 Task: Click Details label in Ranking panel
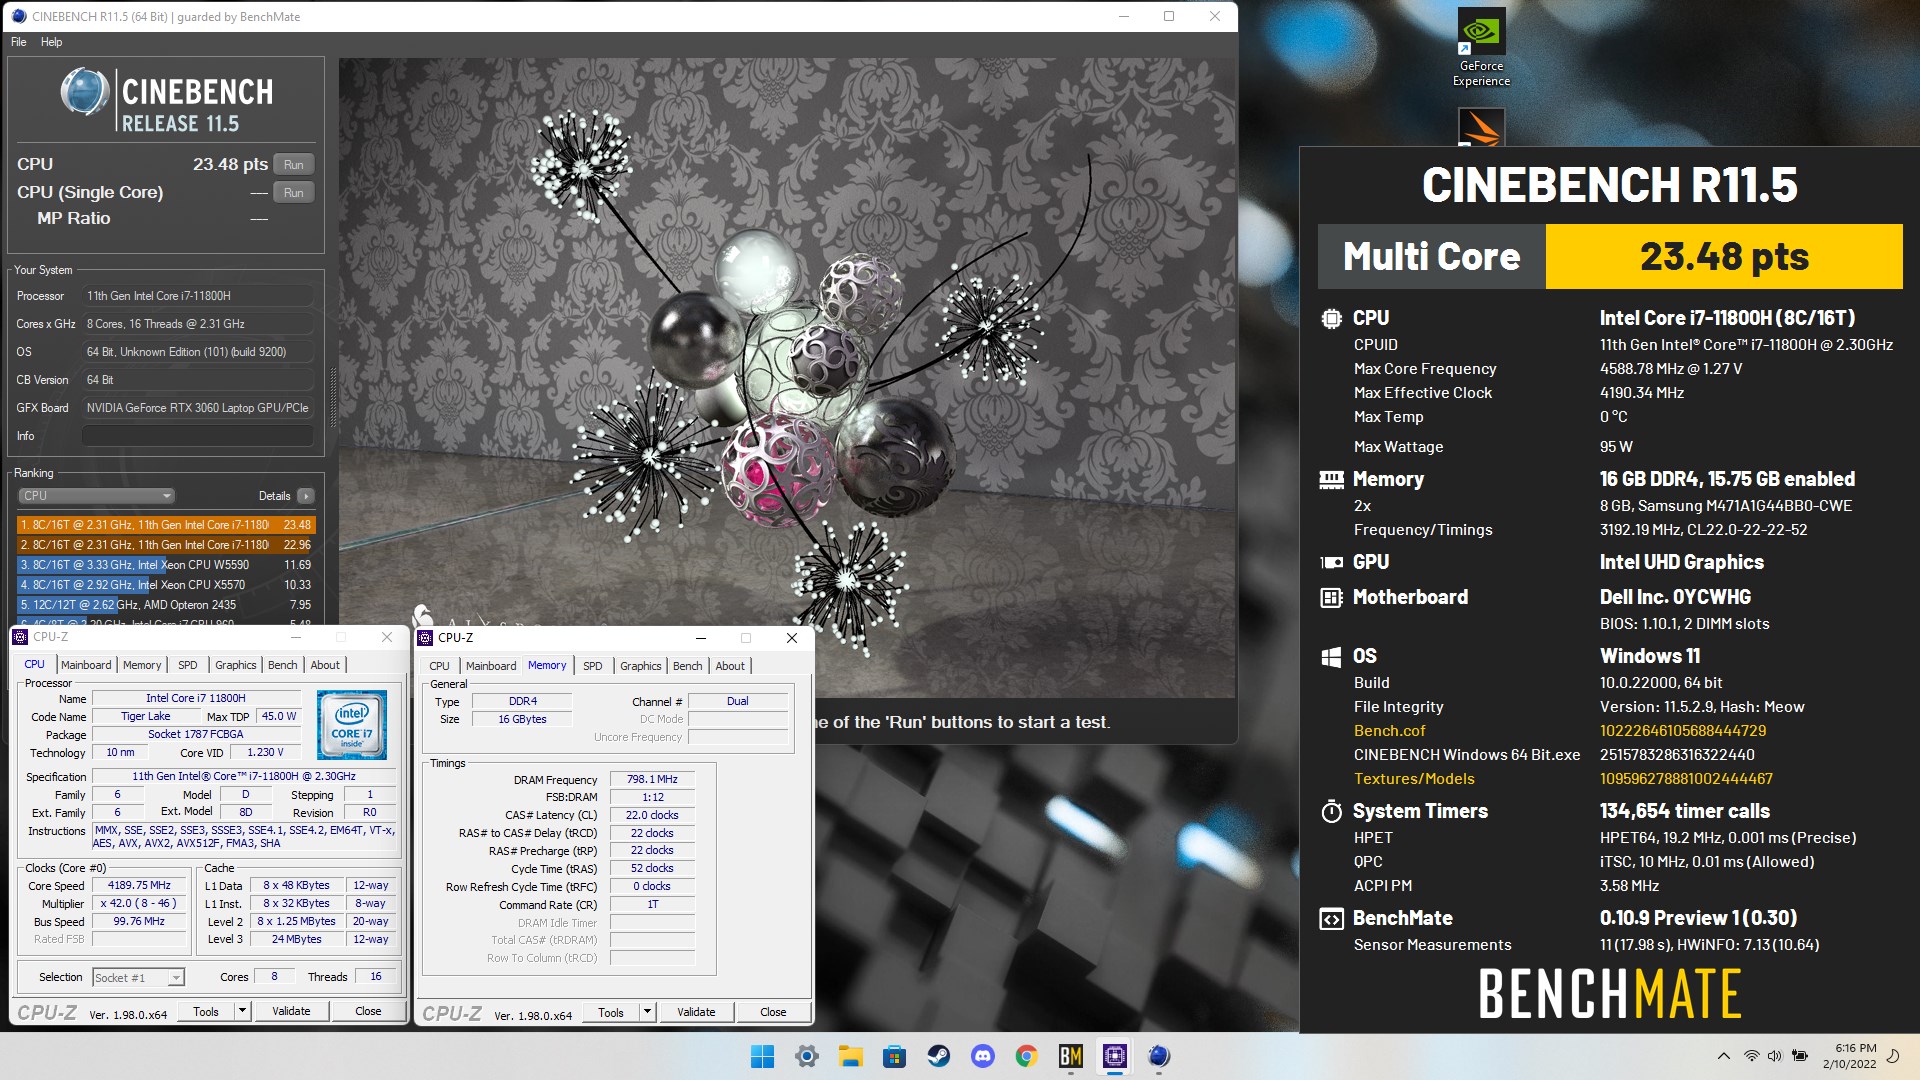(274, 496)
